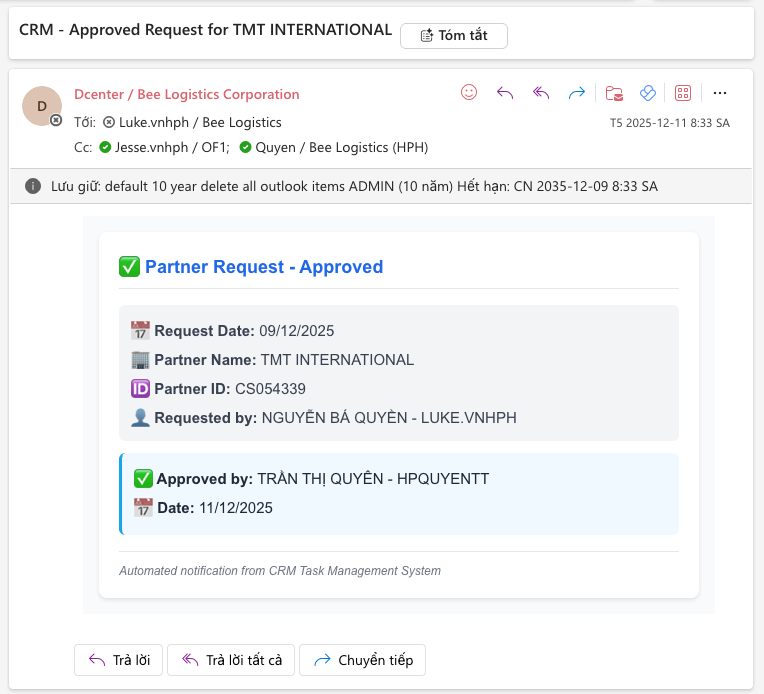Click the Request Date value 09/12/2025

click(x=297, y=331)
